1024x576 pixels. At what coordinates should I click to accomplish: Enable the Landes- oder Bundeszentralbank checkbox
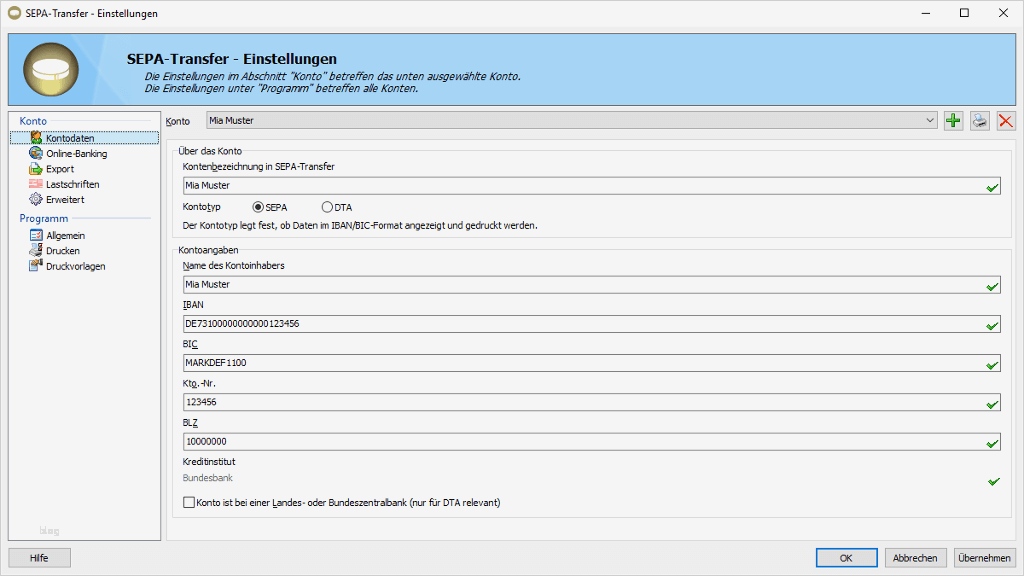point(189,503)
